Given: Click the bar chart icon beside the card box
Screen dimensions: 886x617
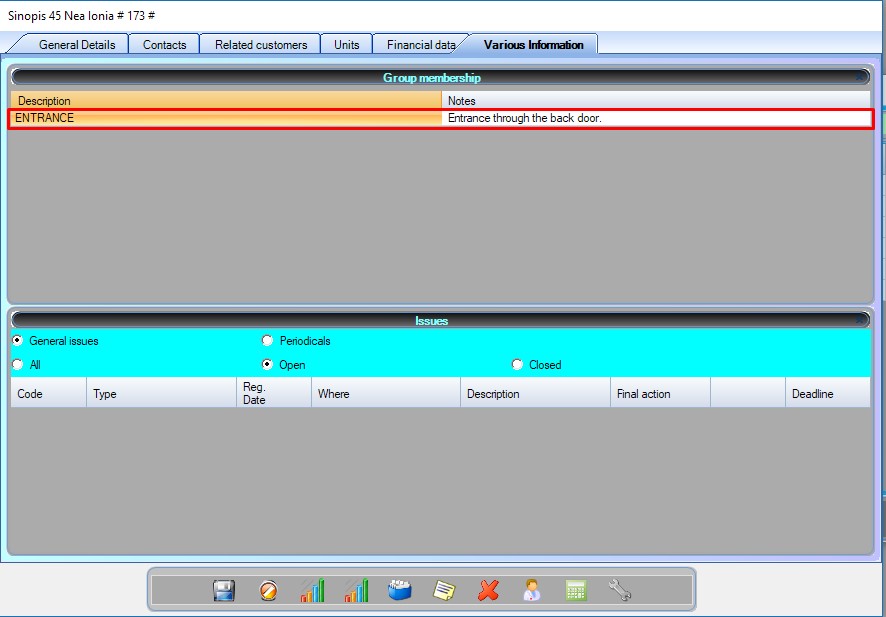Looking at the screenshot, I should pos(356,591).
